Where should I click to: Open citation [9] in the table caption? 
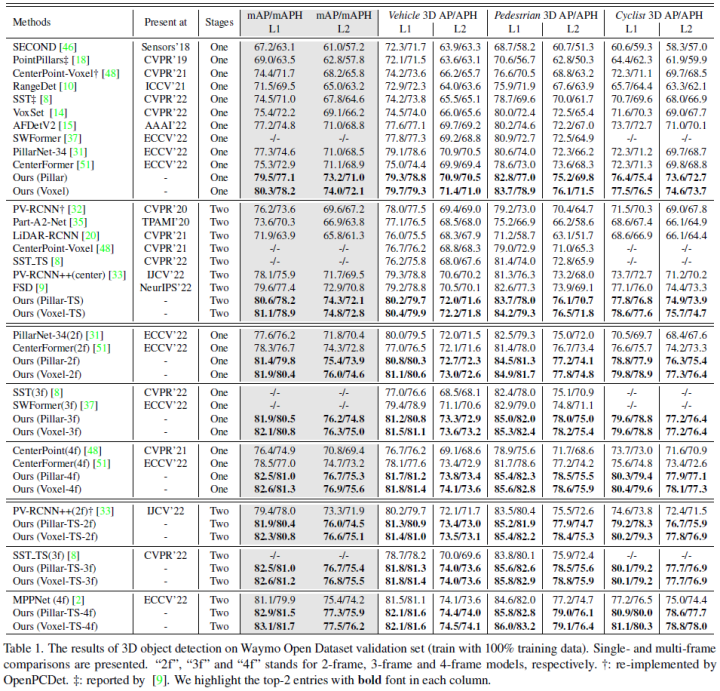(159, 680)
